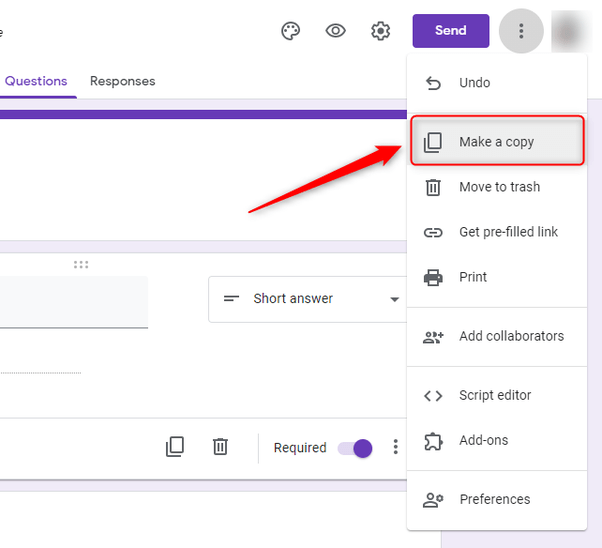Open Add-ons from the menu

(497, 440)
